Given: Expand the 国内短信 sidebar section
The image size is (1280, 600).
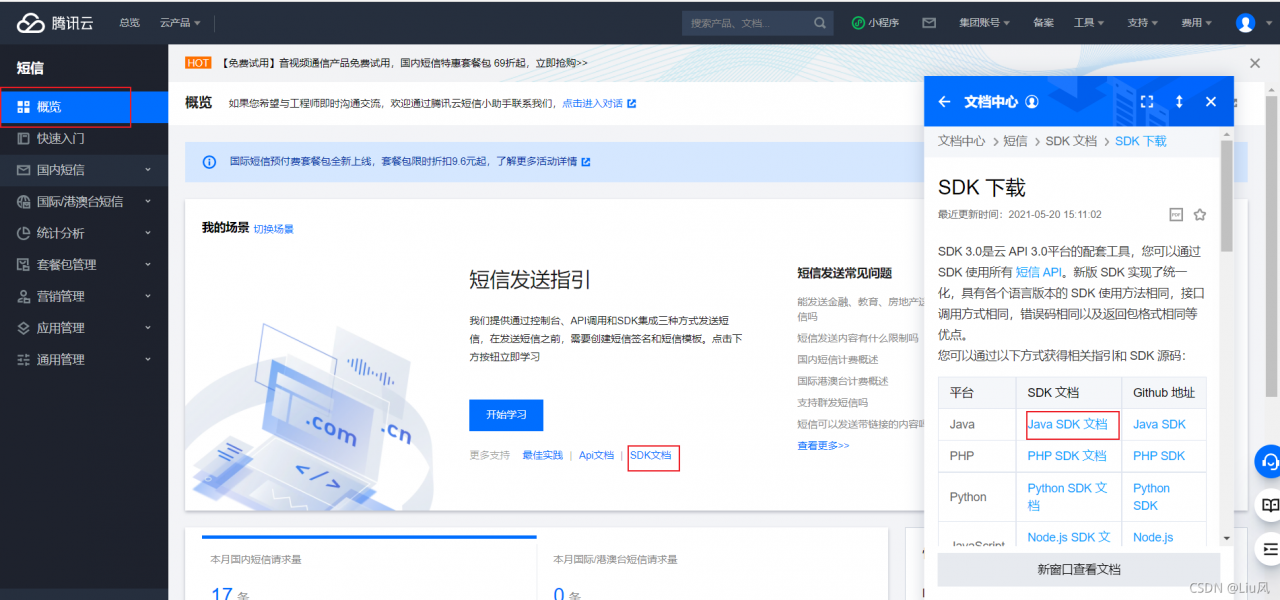Looking at the screenshot, I should [x=84, y=170].
